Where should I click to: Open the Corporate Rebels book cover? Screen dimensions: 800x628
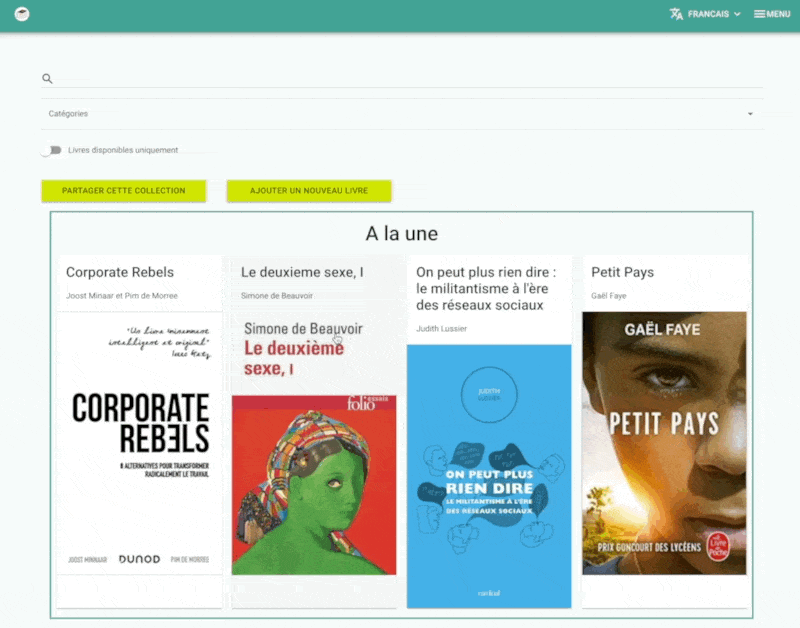click(x=140, y=445)
